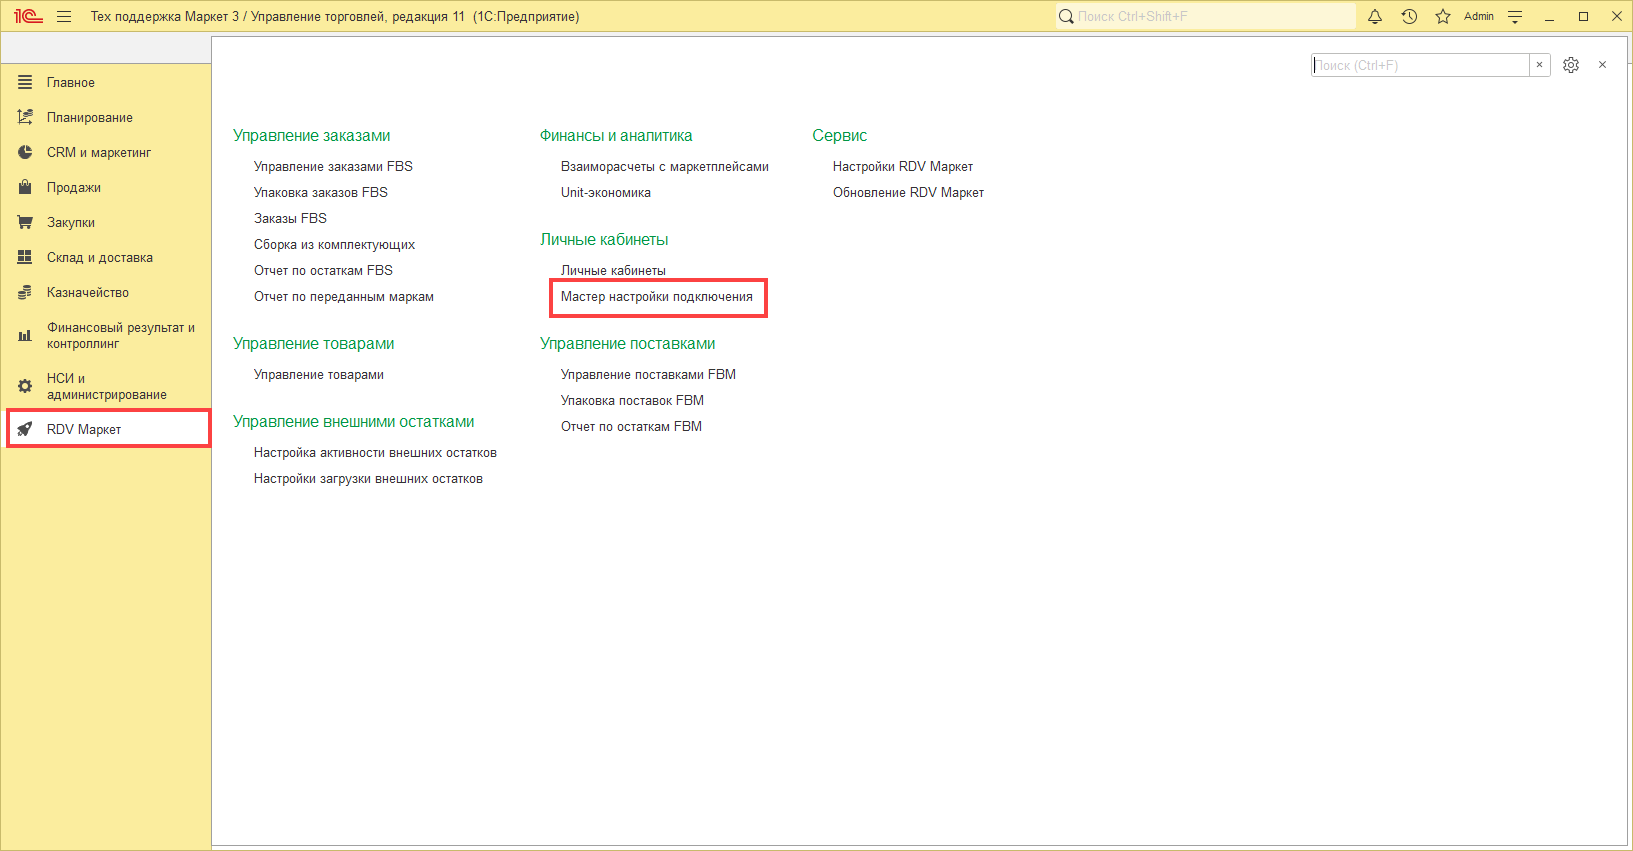Screen dimensions: 1633x851
Task: Open Управление поставками FBM
Action: [648, 374]
